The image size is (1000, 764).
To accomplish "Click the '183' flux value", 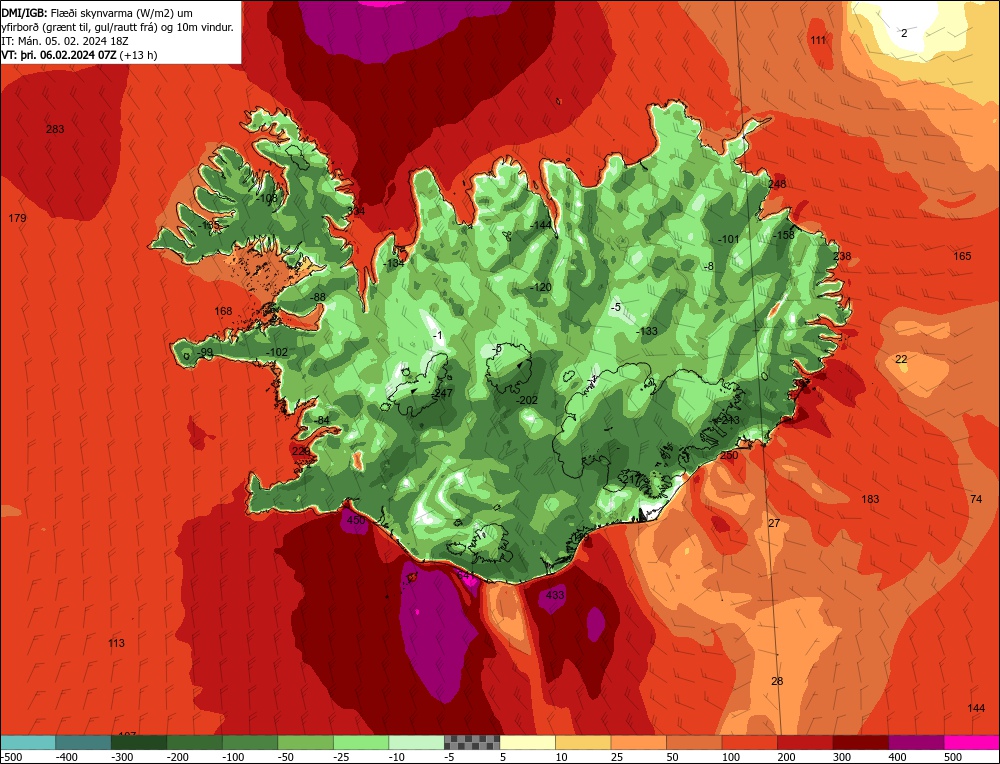I will point(871,499).
